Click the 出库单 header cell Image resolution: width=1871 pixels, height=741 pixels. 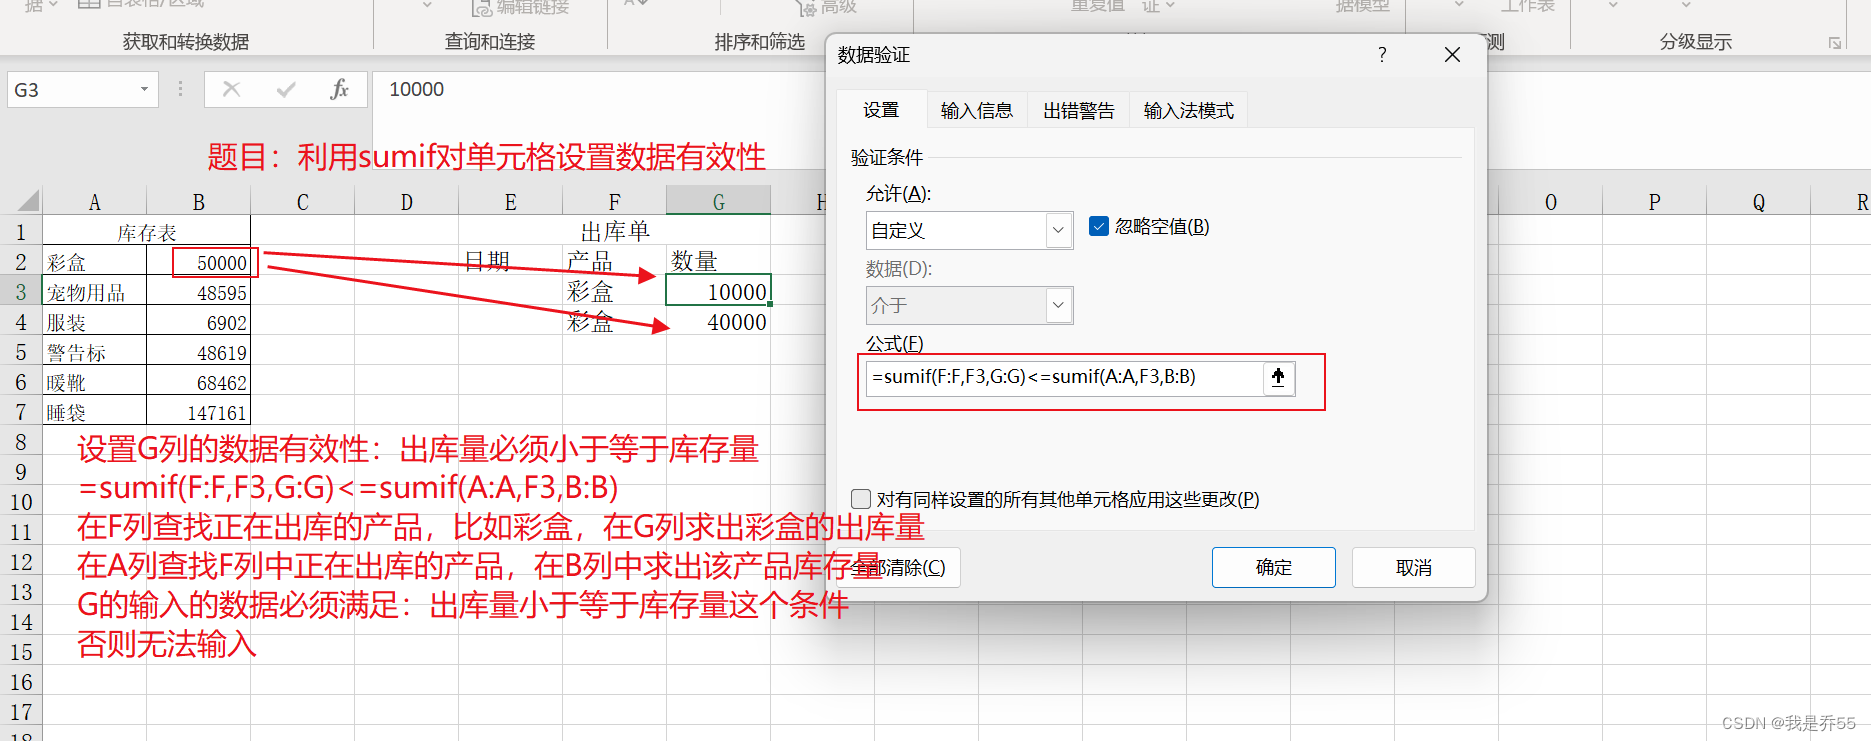click(614, 231)
